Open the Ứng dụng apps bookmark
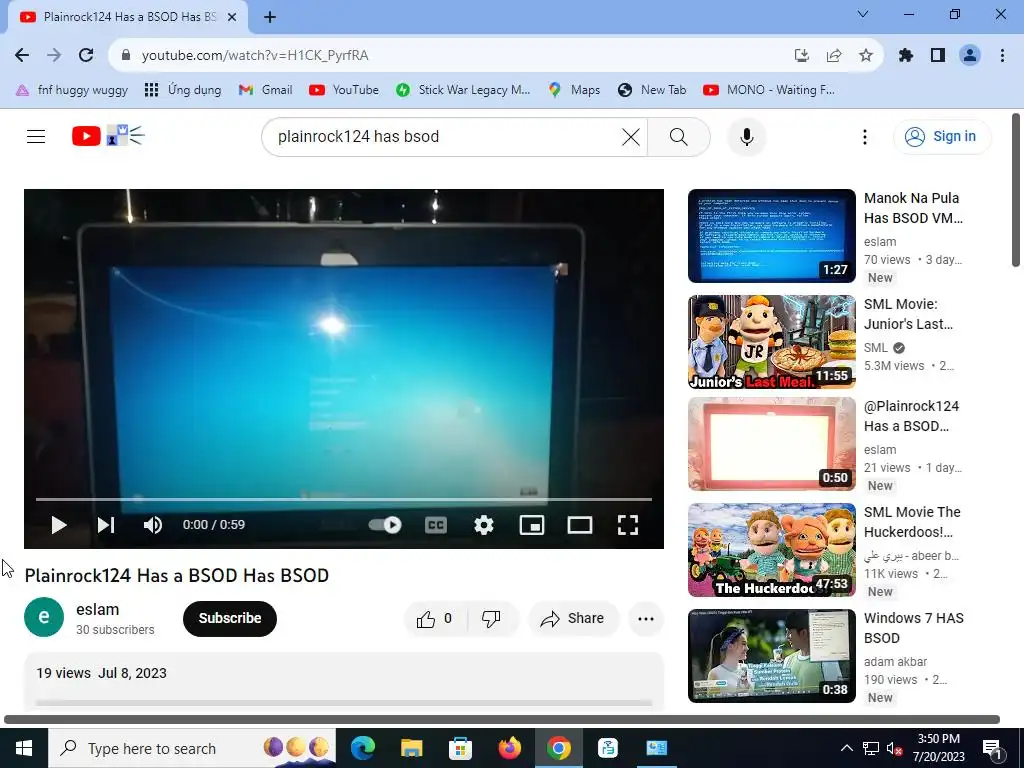1024x768 pixels. (x=183, y=90)
